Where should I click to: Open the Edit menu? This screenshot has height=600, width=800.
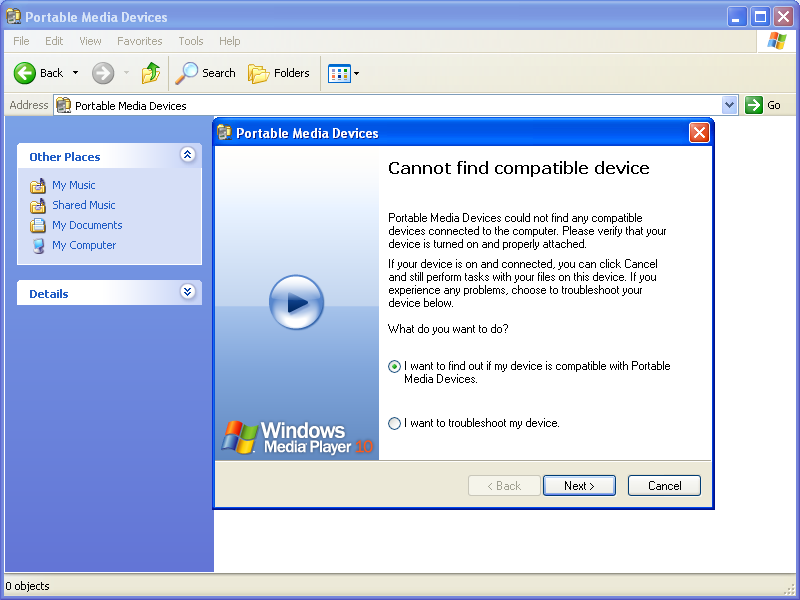point(54,41)
